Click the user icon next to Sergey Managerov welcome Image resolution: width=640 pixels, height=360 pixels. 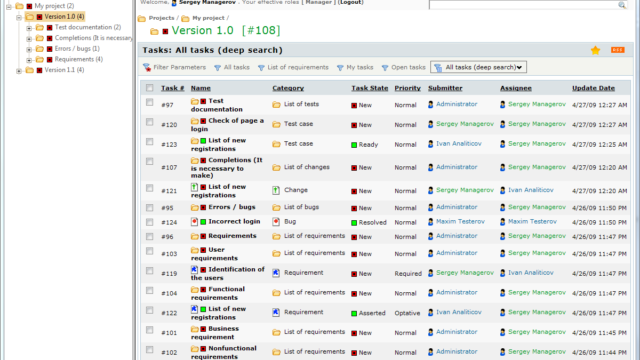click(174, 3)
